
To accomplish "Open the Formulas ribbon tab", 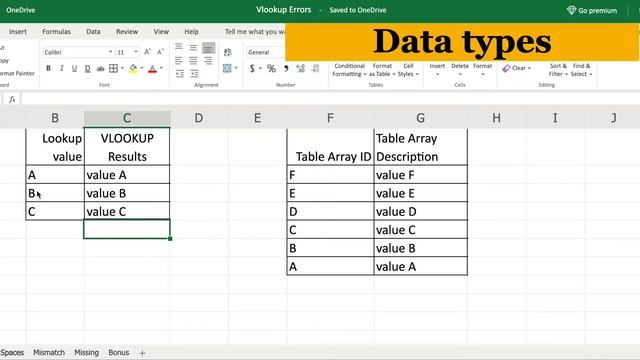I will pos(56,31).
